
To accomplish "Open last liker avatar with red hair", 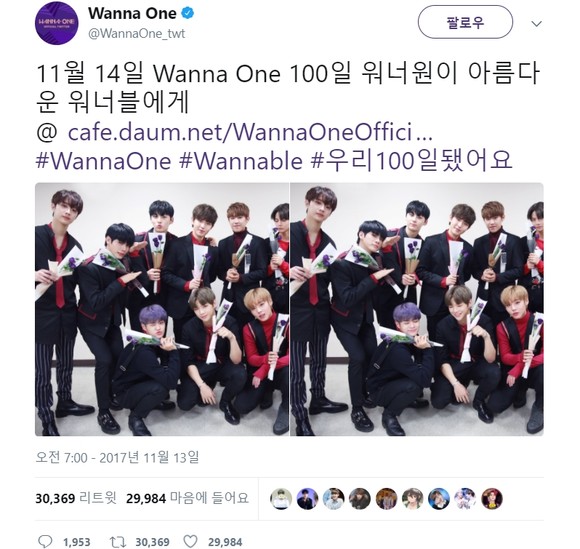I will click(x=492, y=499).
